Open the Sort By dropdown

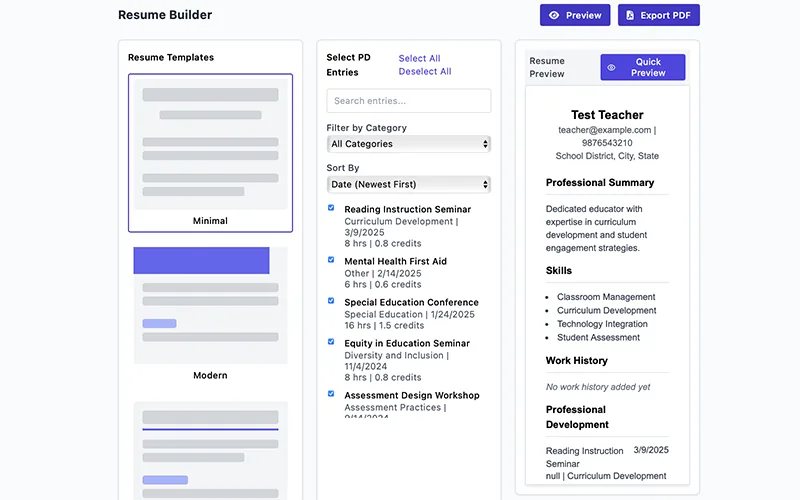coord(409,184)
